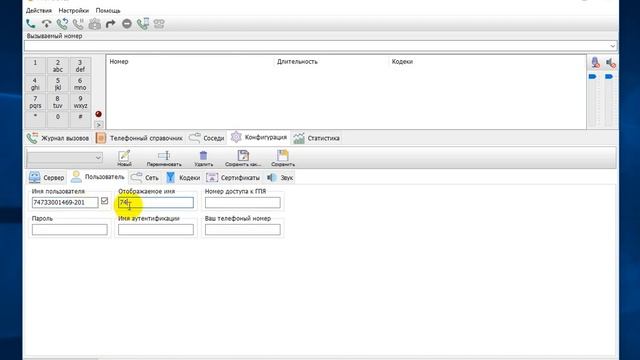Click the voicemail answering machine icon
Screen dimensions: 640x360
(159, 24)
